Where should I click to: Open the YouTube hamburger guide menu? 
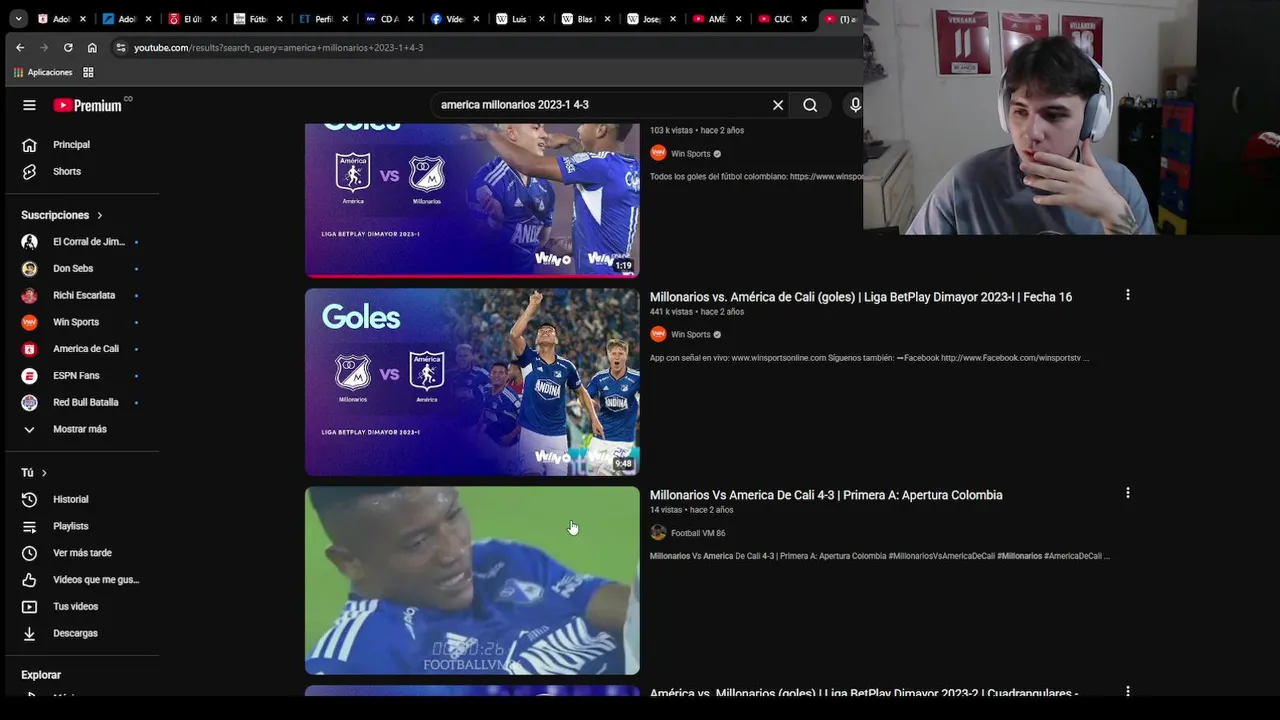coord(29,105)
